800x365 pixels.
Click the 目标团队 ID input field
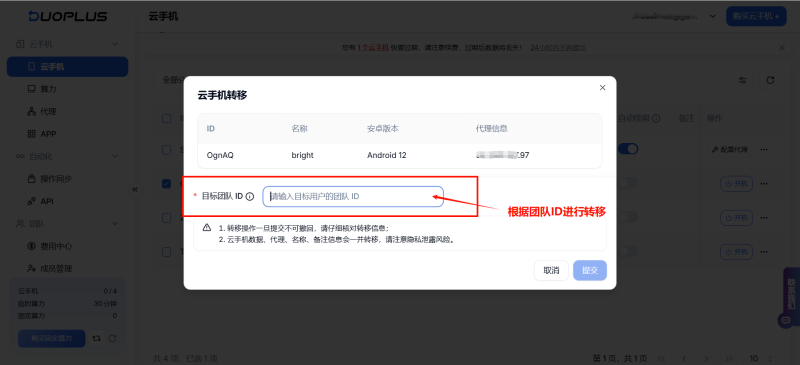click(353, 197)
